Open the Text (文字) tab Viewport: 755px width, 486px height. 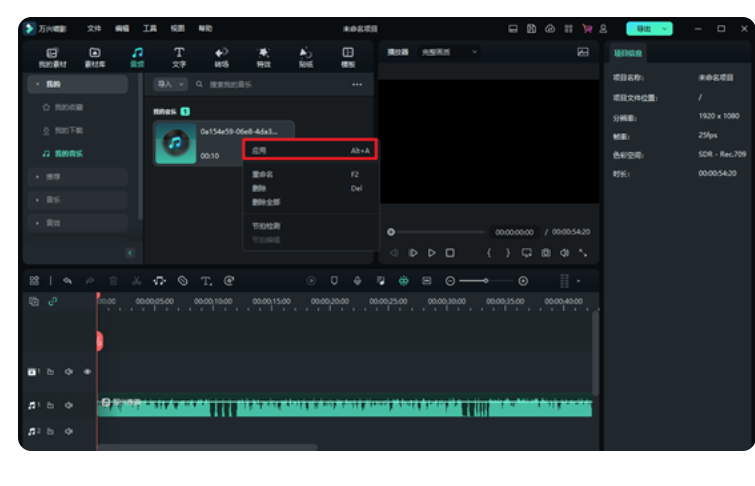pos(179,56)
